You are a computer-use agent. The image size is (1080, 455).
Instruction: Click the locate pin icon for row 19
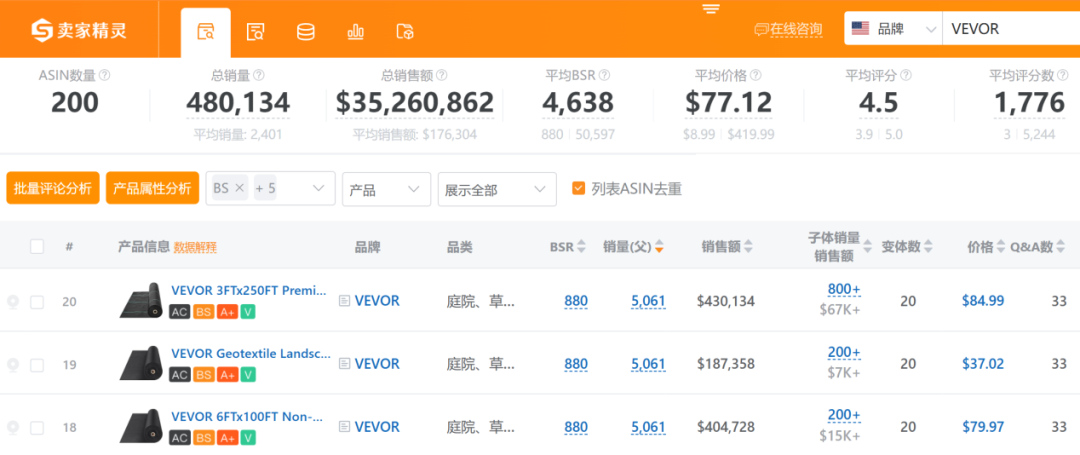pyautogui.click(x=12, y=365)
